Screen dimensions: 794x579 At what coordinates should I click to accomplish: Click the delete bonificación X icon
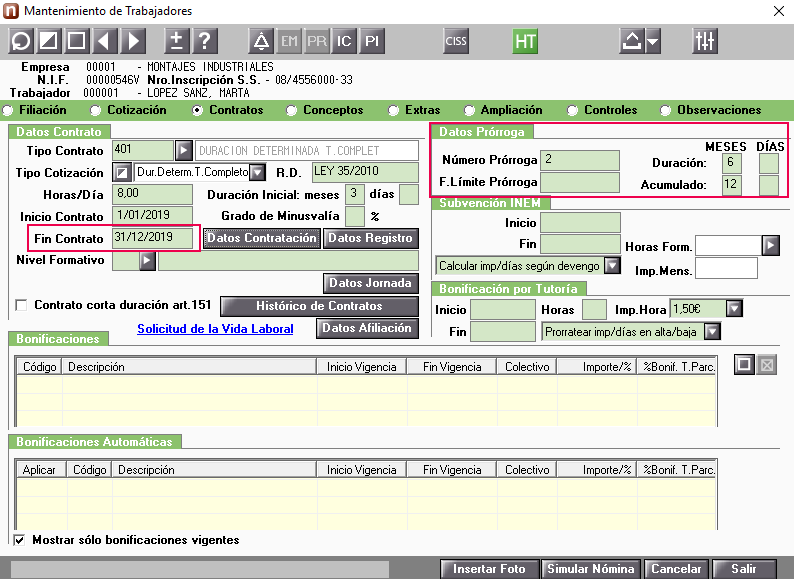767,364
